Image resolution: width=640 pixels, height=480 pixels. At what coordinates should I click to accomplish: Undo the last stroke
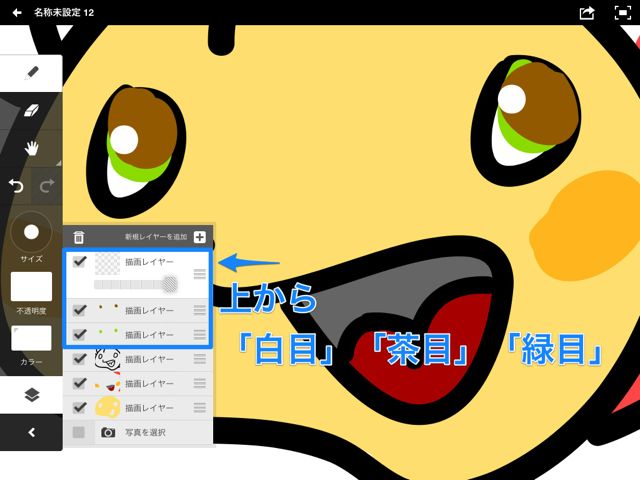[x=16, y=186]
